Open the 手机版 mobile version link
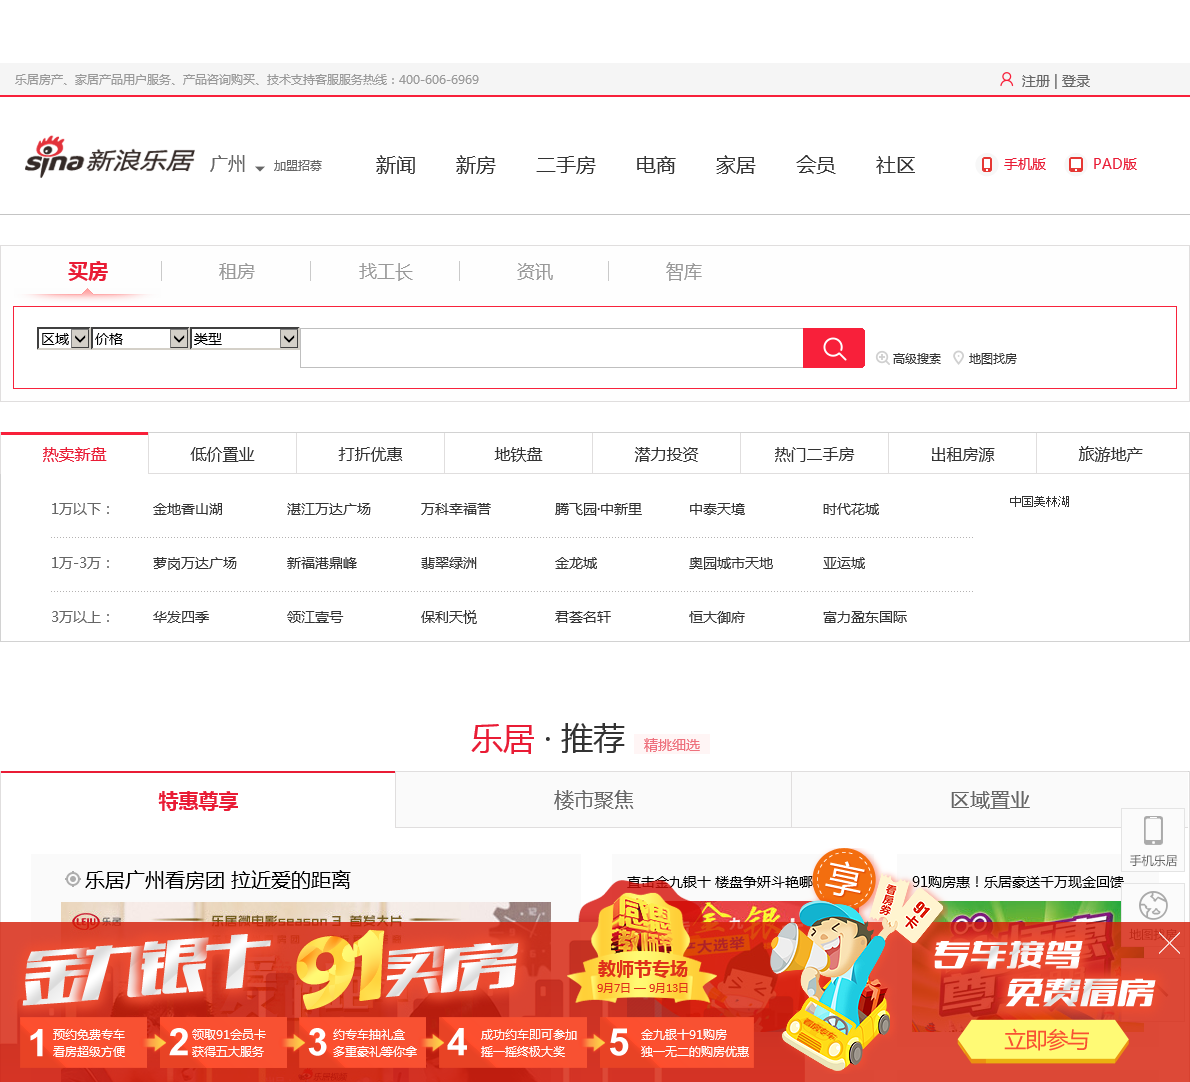The width and height of the screenshot is (1190, 1082). (x=1013, y=164)
